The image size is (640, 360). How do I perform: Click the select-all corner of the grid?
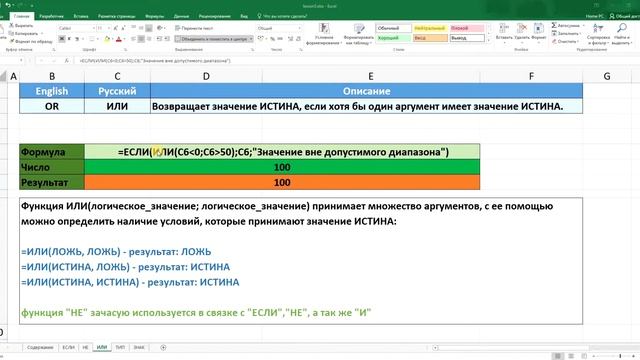point(3,76)
